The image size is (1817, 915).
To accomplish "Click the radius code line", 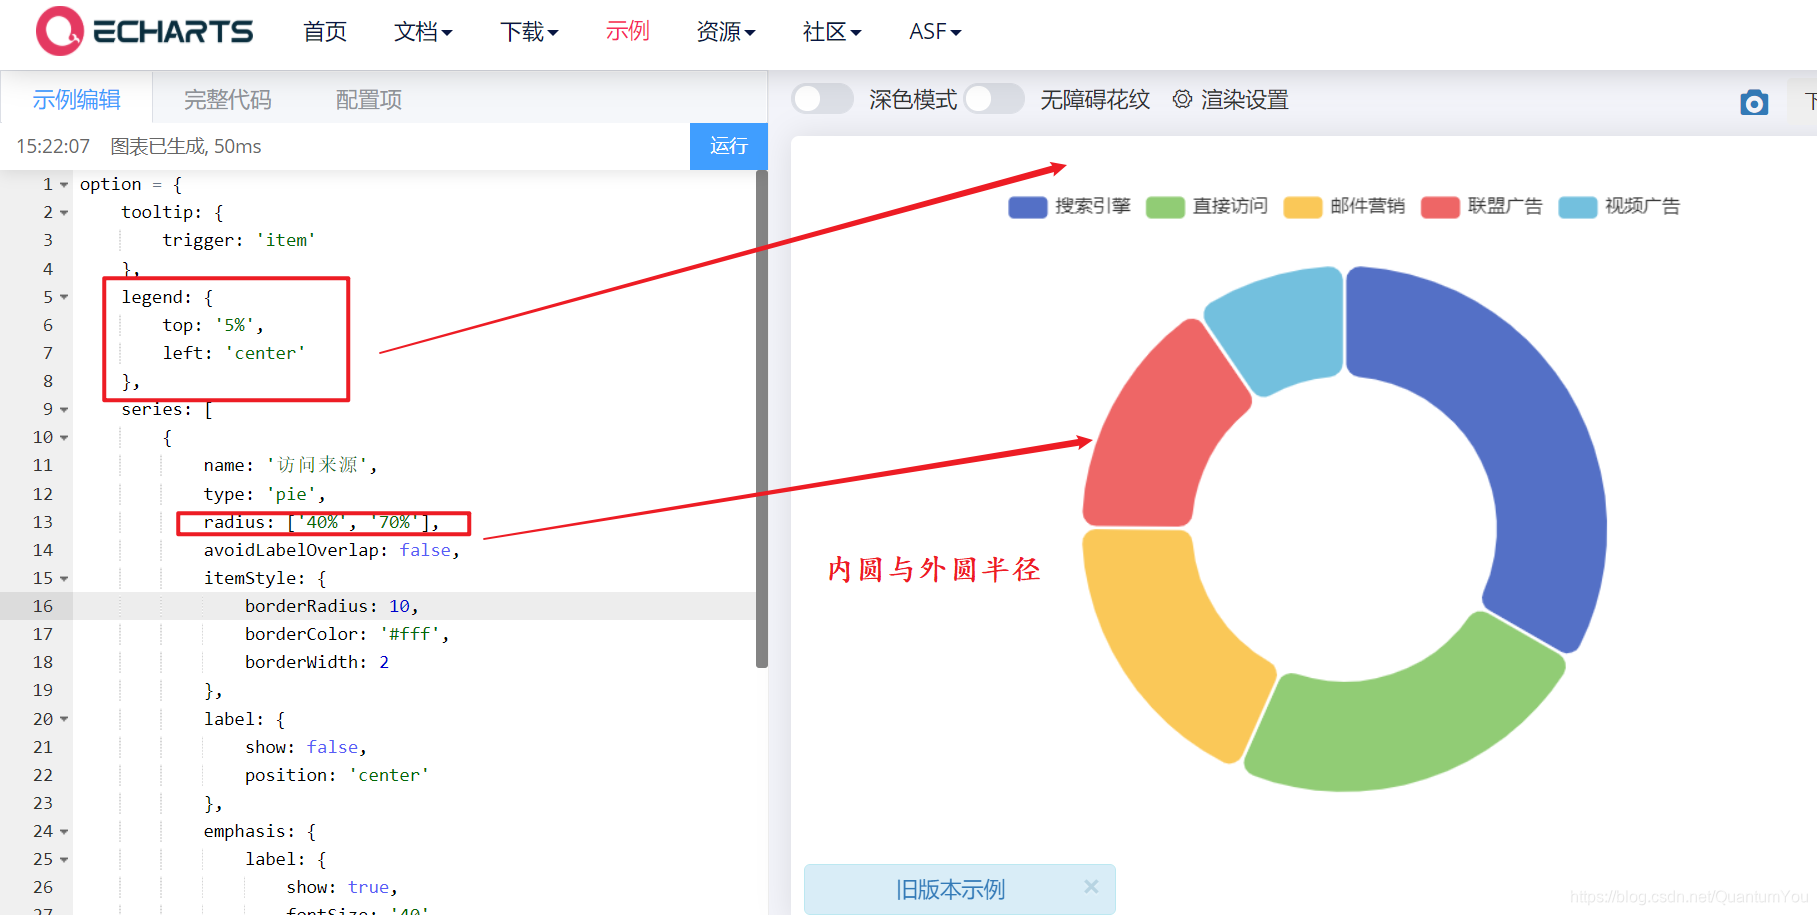I will tap(321, 522).
